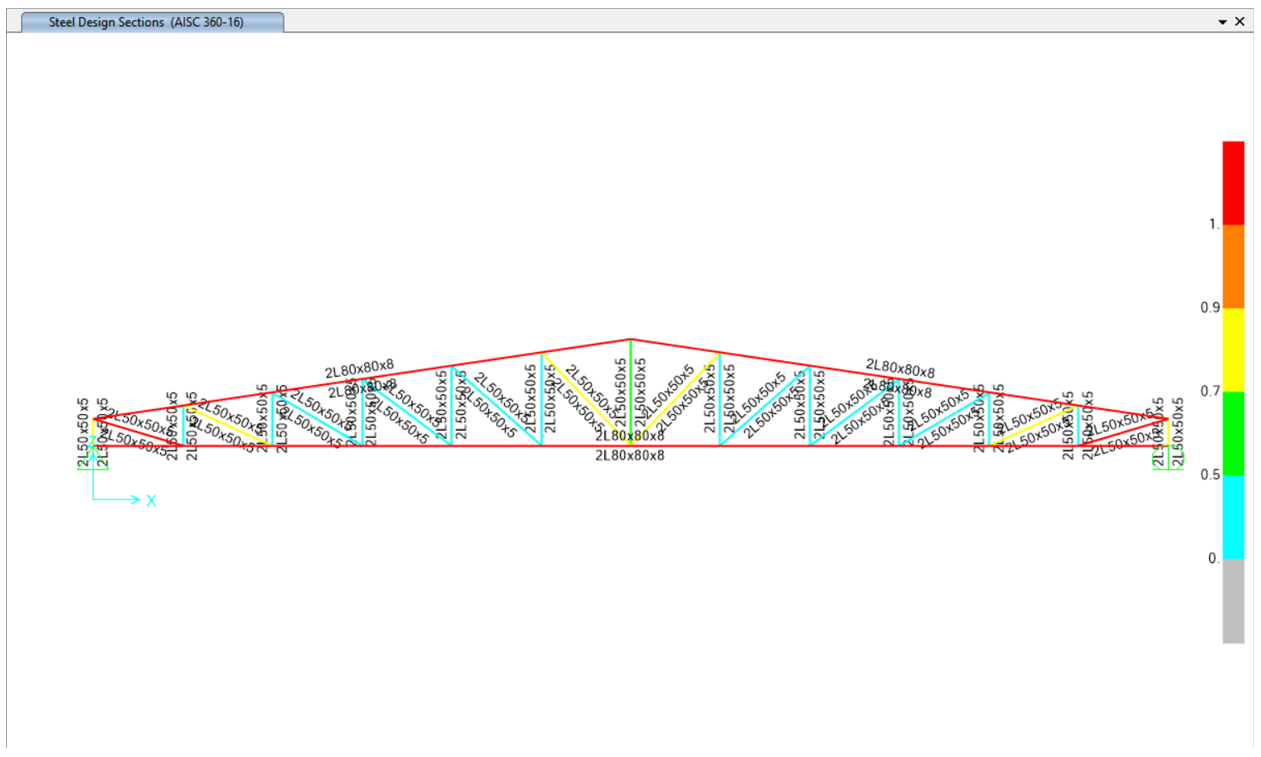Close the Steel Design Sections view
Image resolution: width=1261 pixels, height=757 pixels.
pos(1240,21)
